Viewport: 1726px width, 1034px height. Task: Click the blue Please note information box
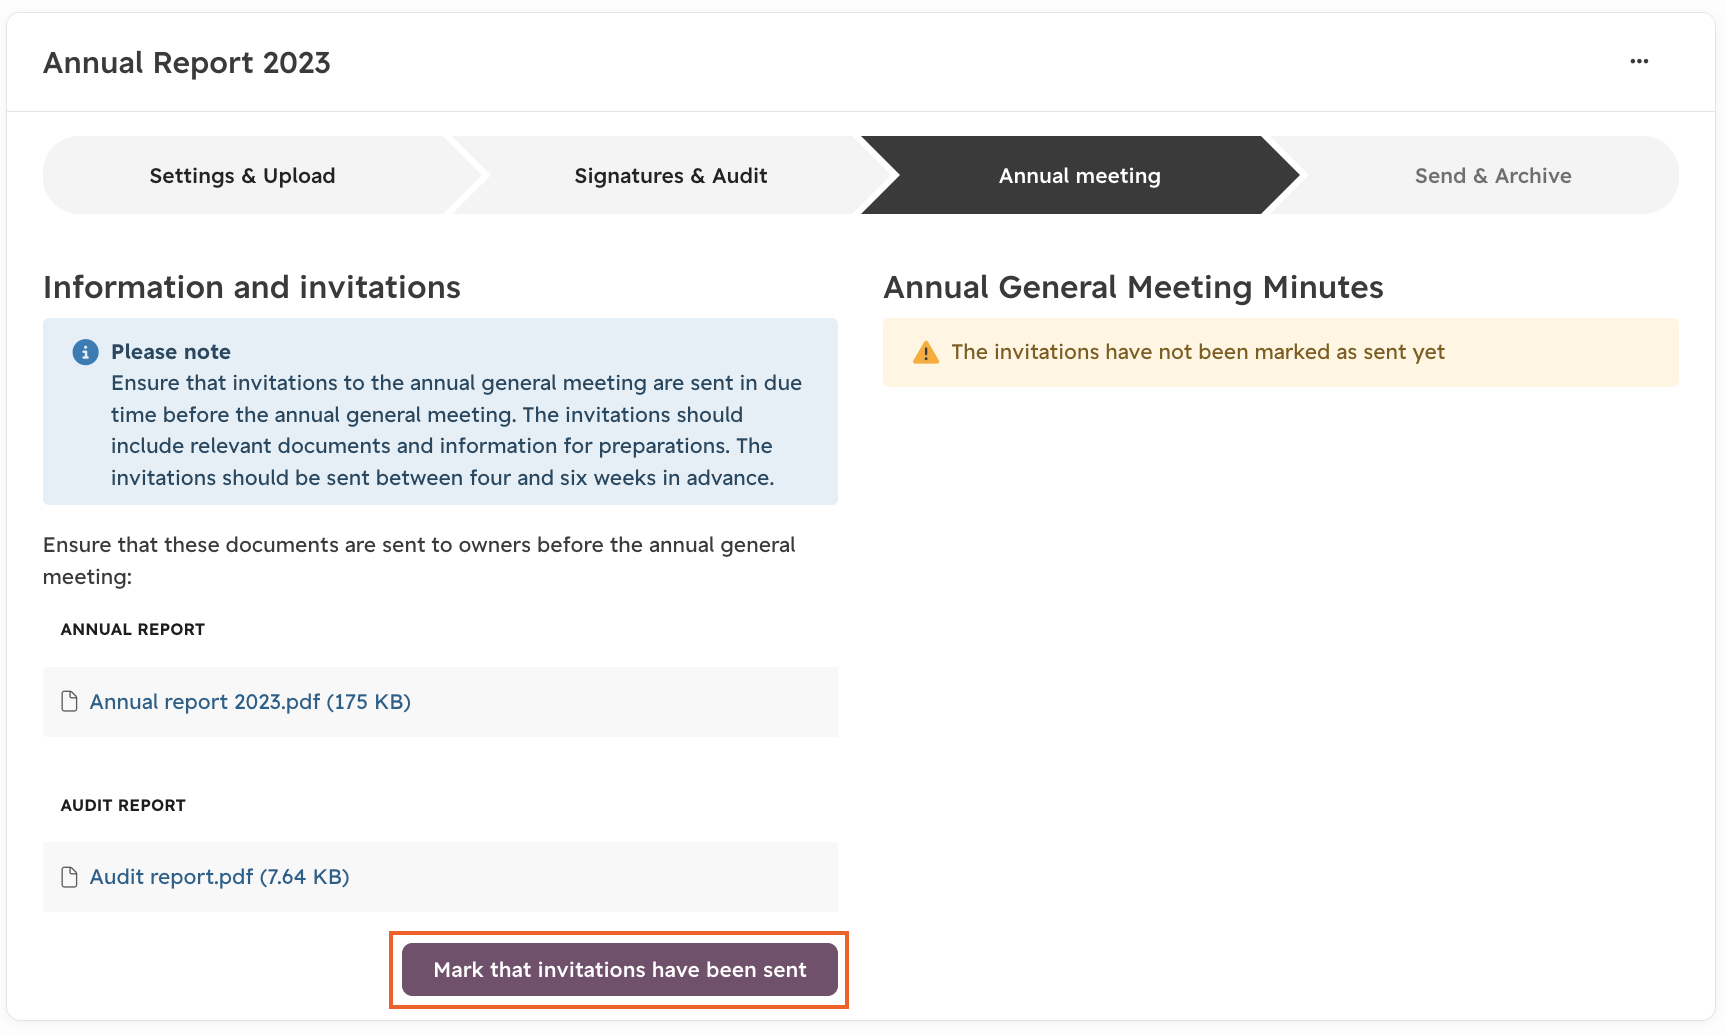(440, 411)
